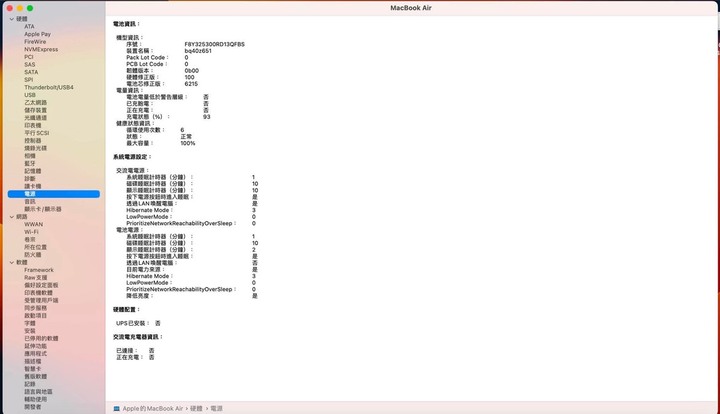
Task: Collapse the 網路 section chevron
Action: pyautogui.click(x=11, y=217)
